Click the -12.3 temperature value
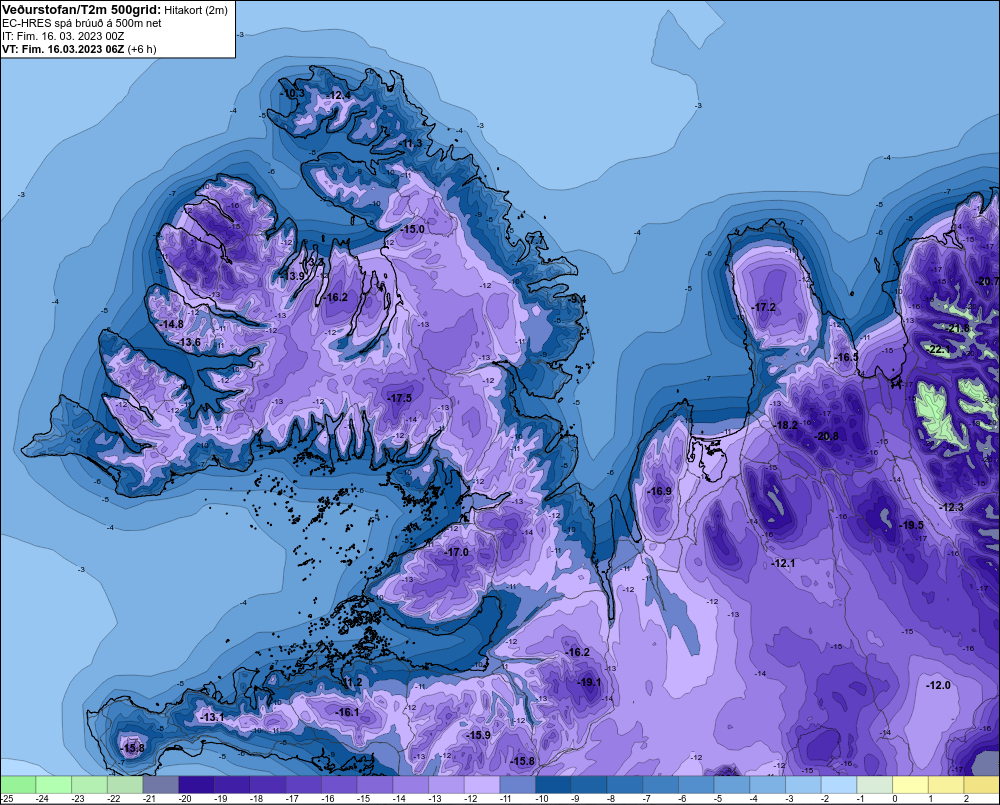Screen dimensions: 1000x805 [952, 507]
